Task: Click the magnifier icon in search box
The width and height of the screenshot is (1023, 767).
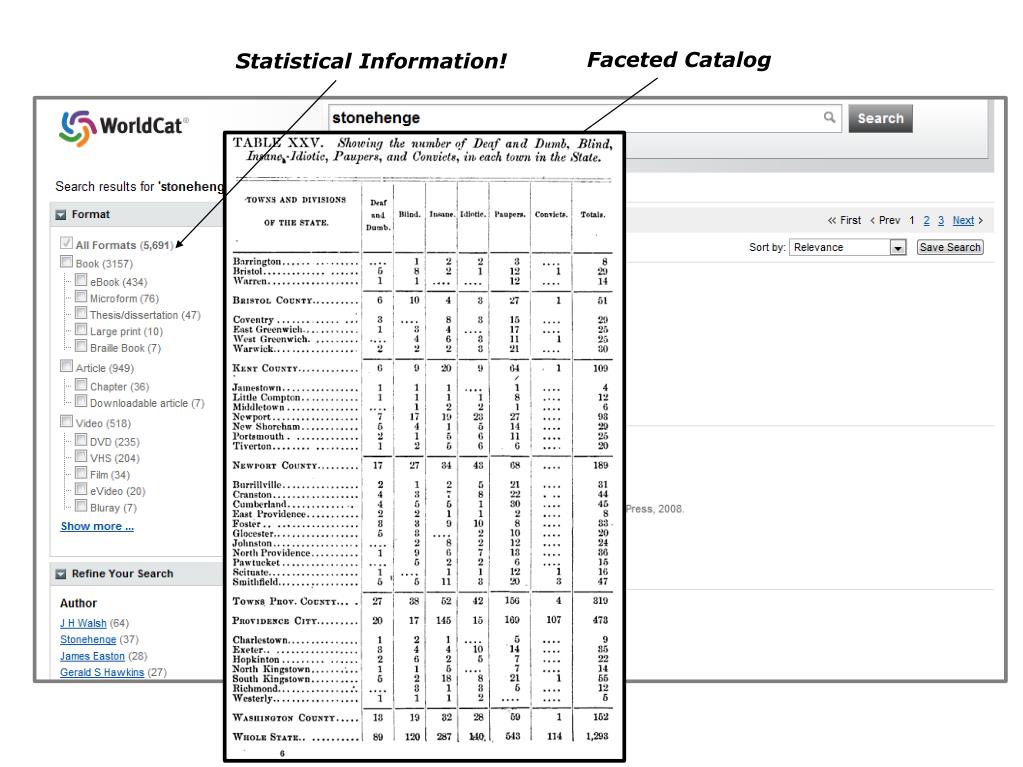Action: [x=829, y=117]
